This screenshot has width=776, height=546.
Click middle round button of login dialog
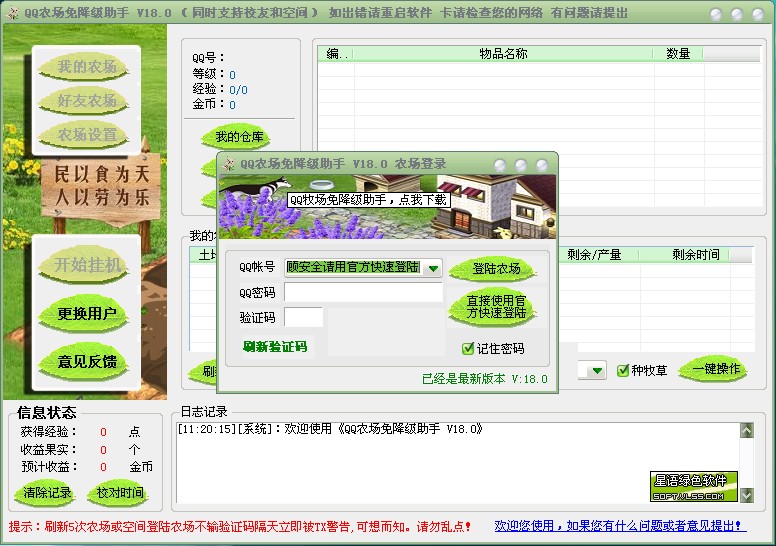click(521, 165)
